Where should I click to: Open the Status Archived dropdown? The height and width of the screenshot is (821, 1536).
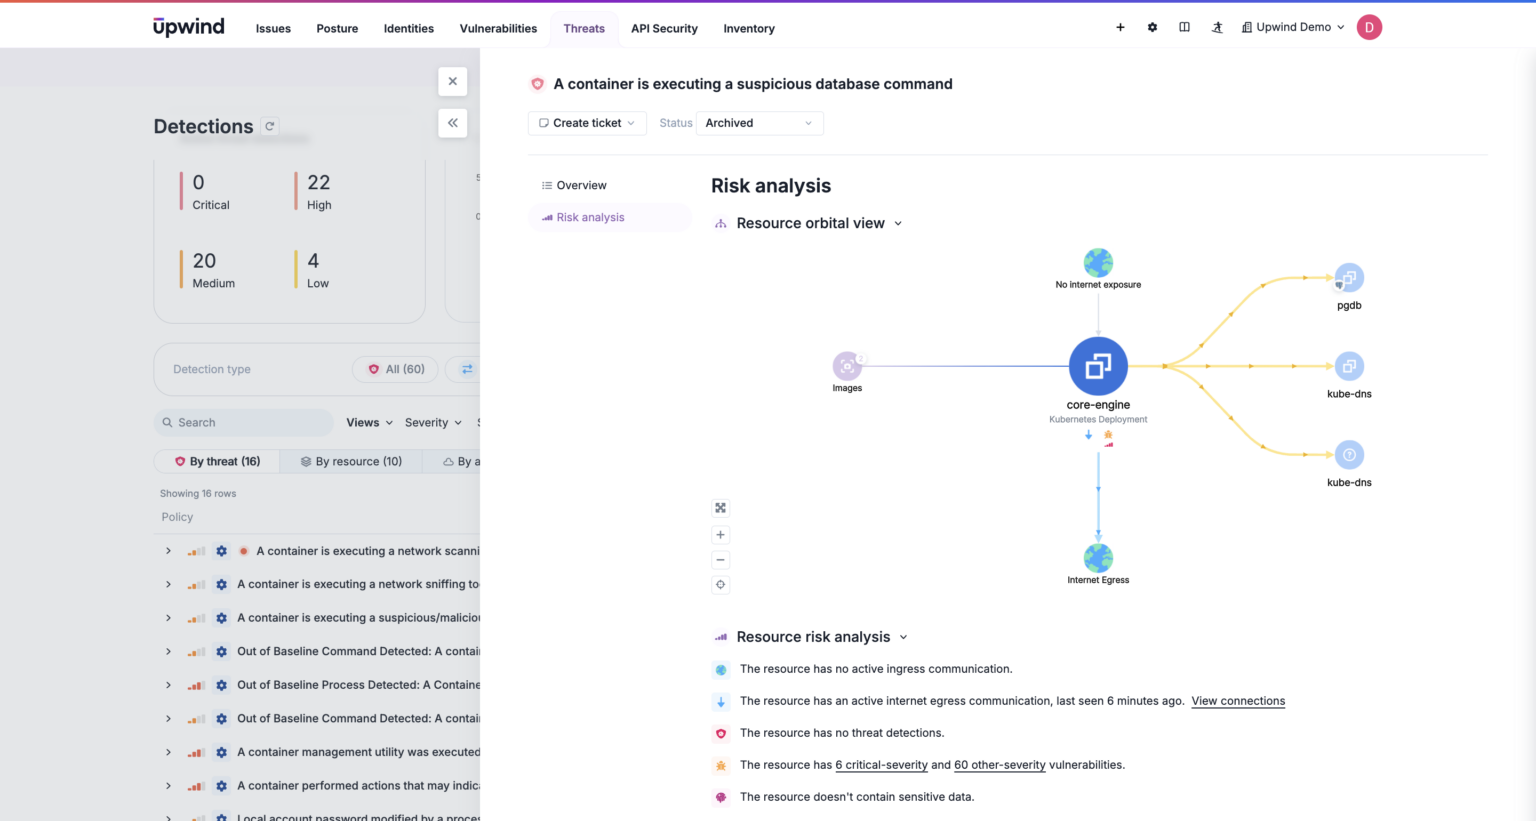759,123
